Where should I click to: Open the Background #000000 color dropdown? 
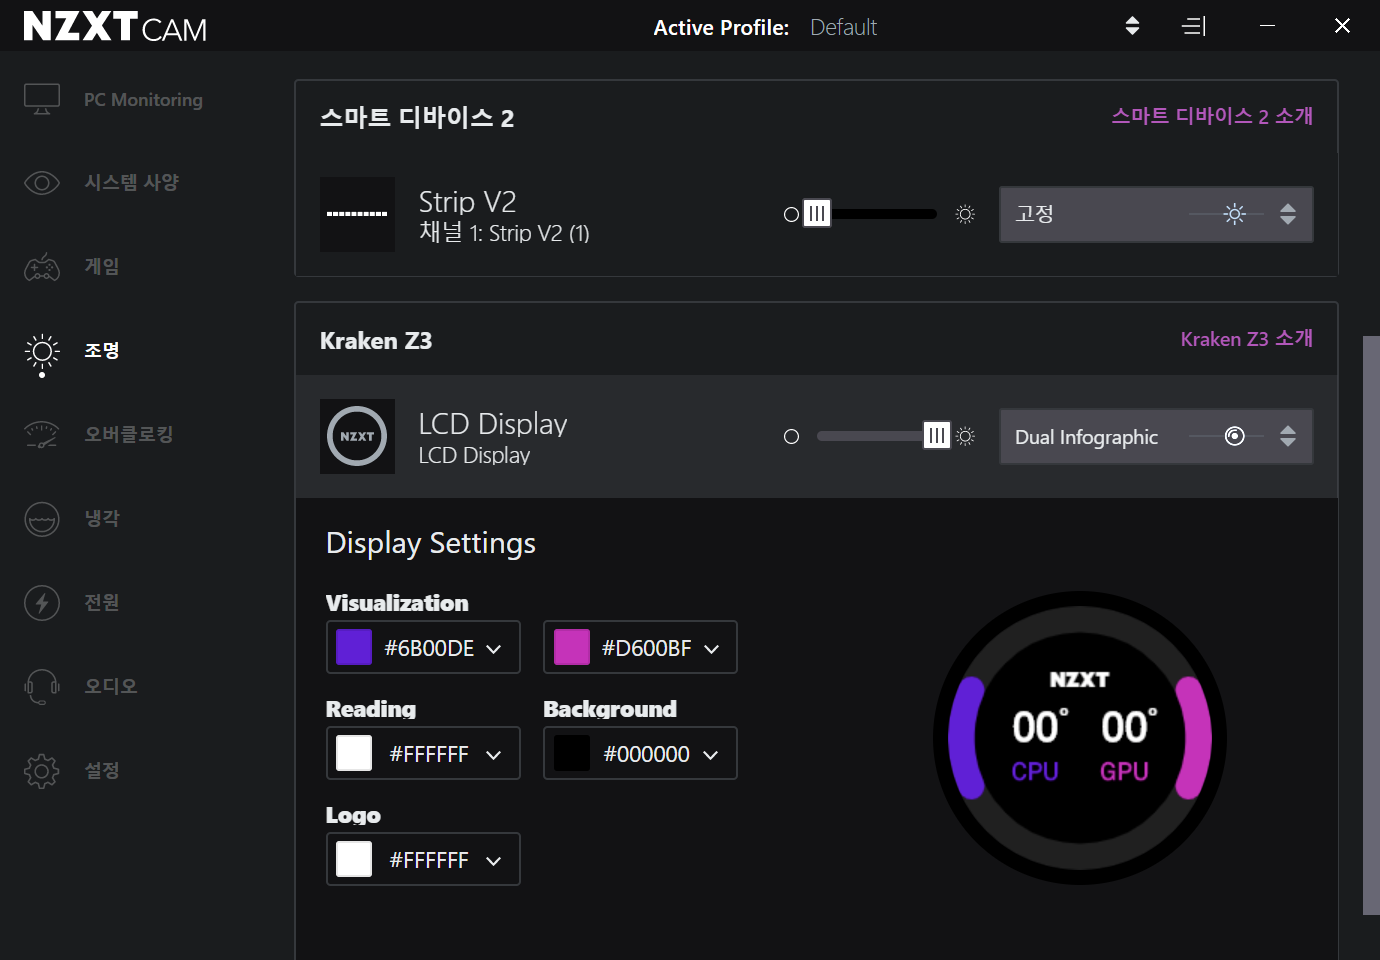coord(640,753)
